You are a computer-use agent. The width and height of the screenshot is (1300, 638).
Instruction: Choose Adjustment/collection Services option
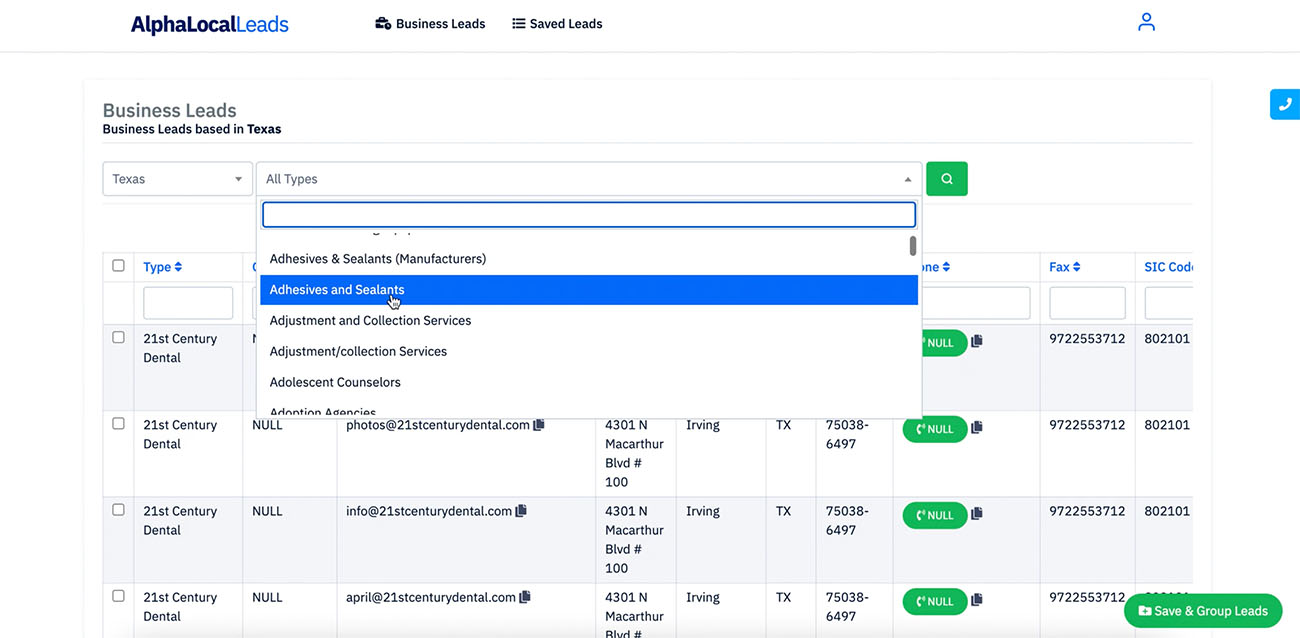point(588,352)
